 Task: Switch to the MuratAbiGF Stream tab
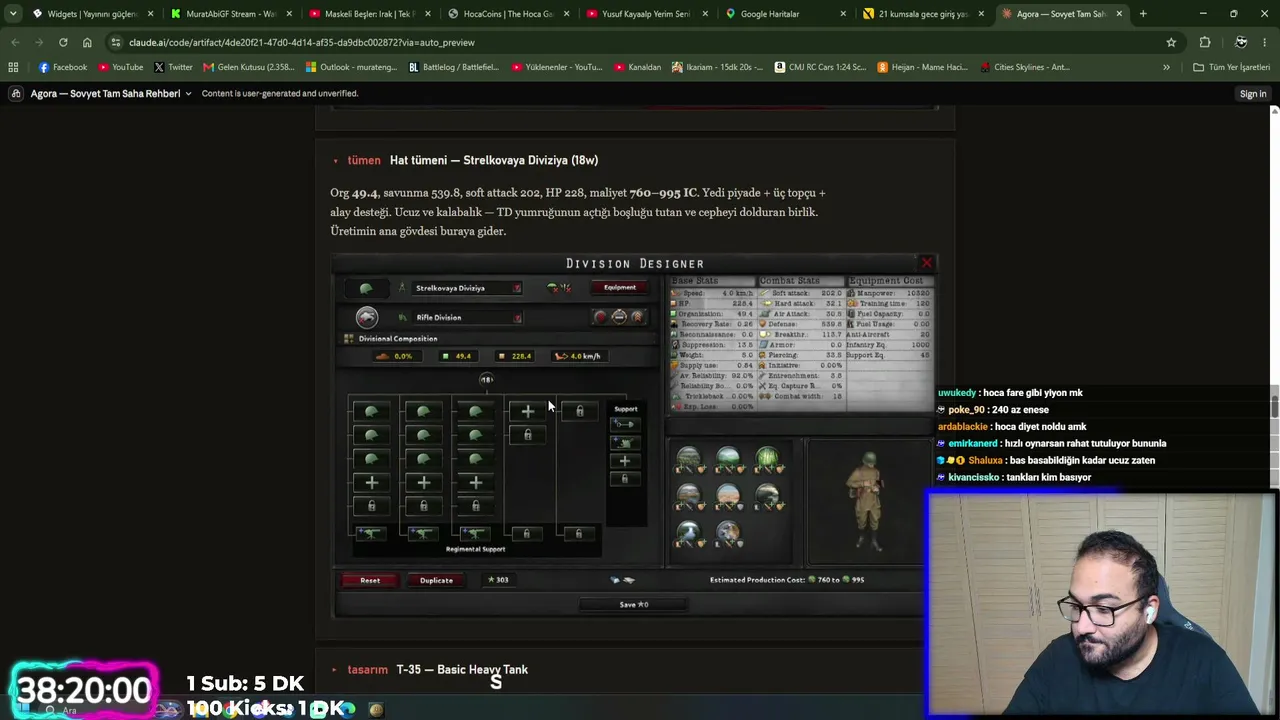point(232,14)
